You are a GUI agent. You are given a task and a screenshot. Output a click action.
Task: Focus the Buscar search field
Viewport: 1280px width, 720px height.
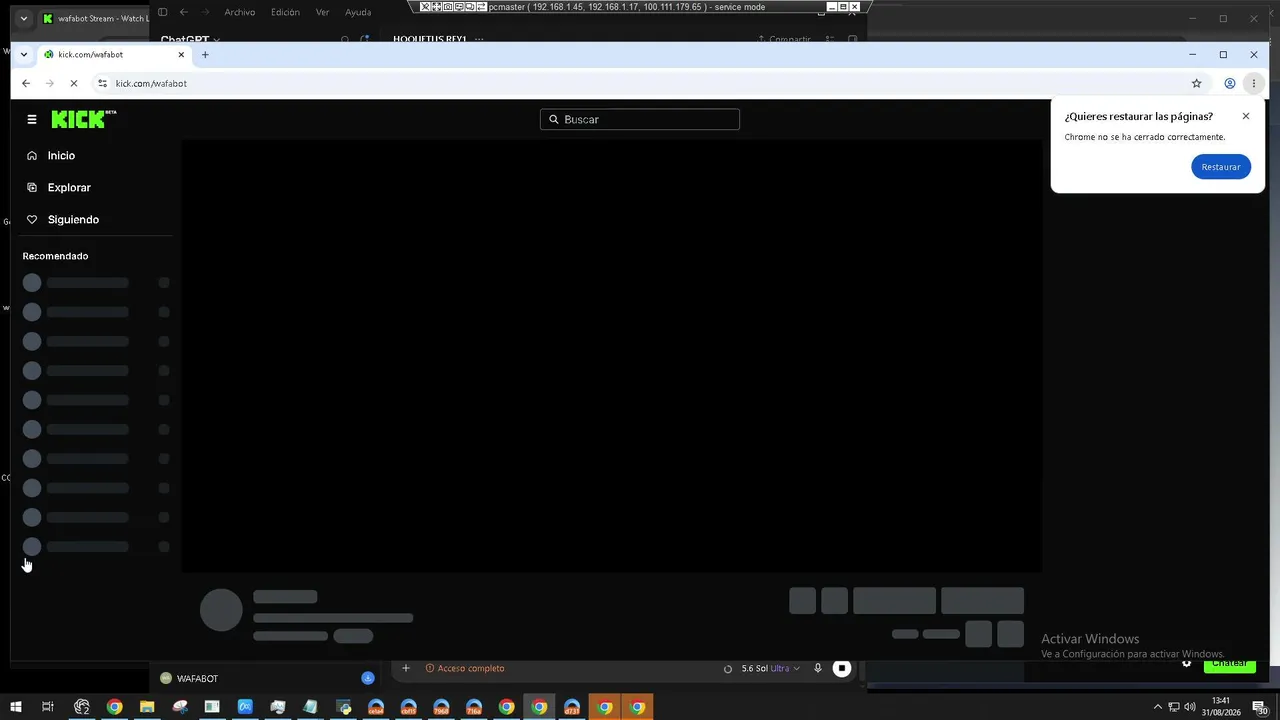(x=640, y=119)
